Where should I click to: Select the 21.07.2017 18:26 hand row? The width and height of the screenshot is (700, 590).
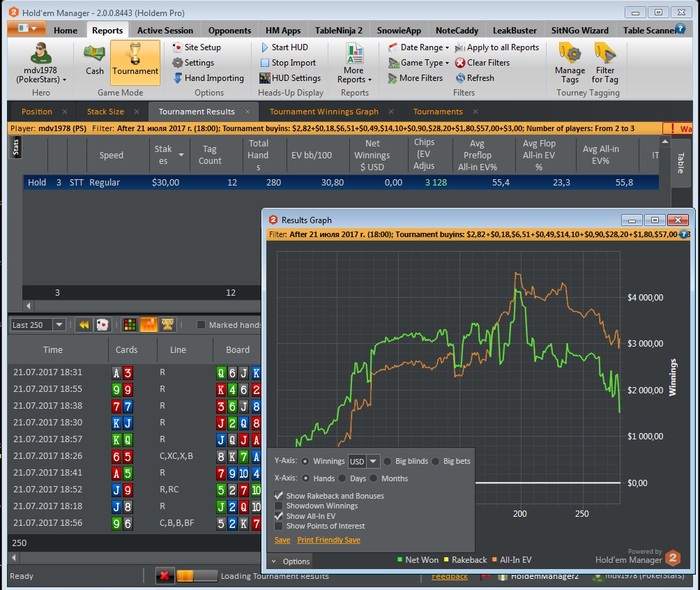[x=134, y=456]
